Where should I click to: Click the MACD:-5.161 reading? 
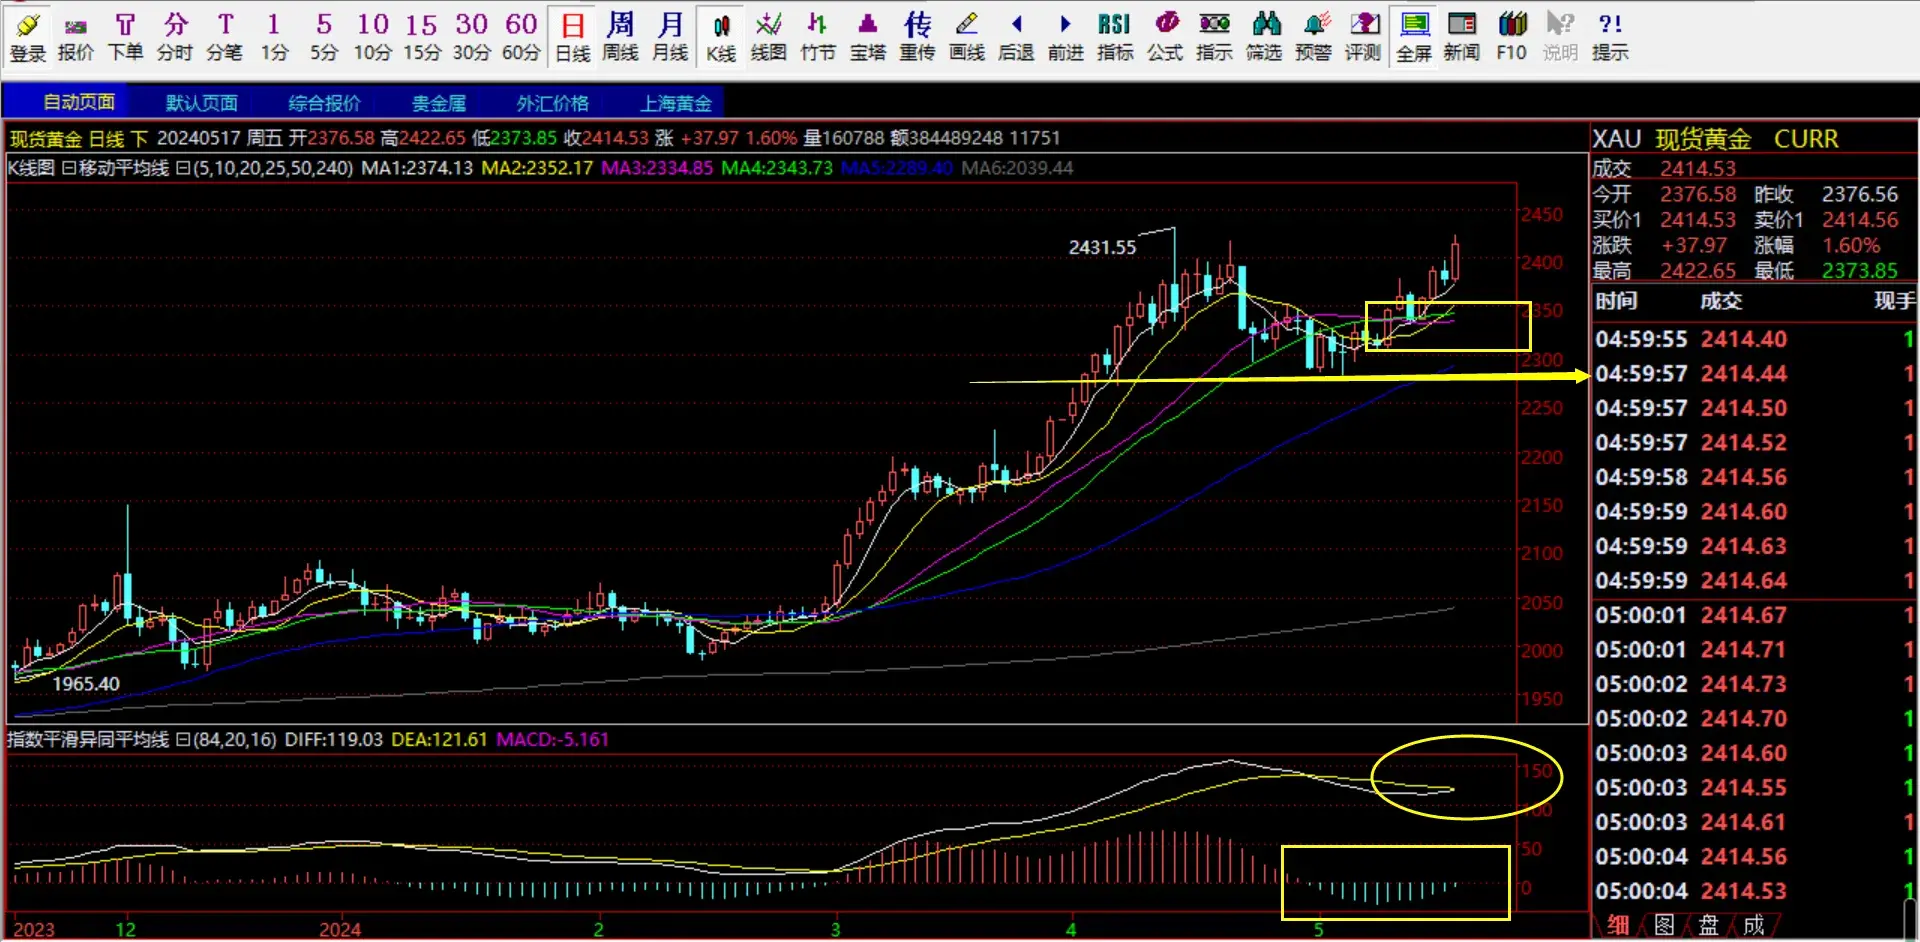click(x=552, y=740)
